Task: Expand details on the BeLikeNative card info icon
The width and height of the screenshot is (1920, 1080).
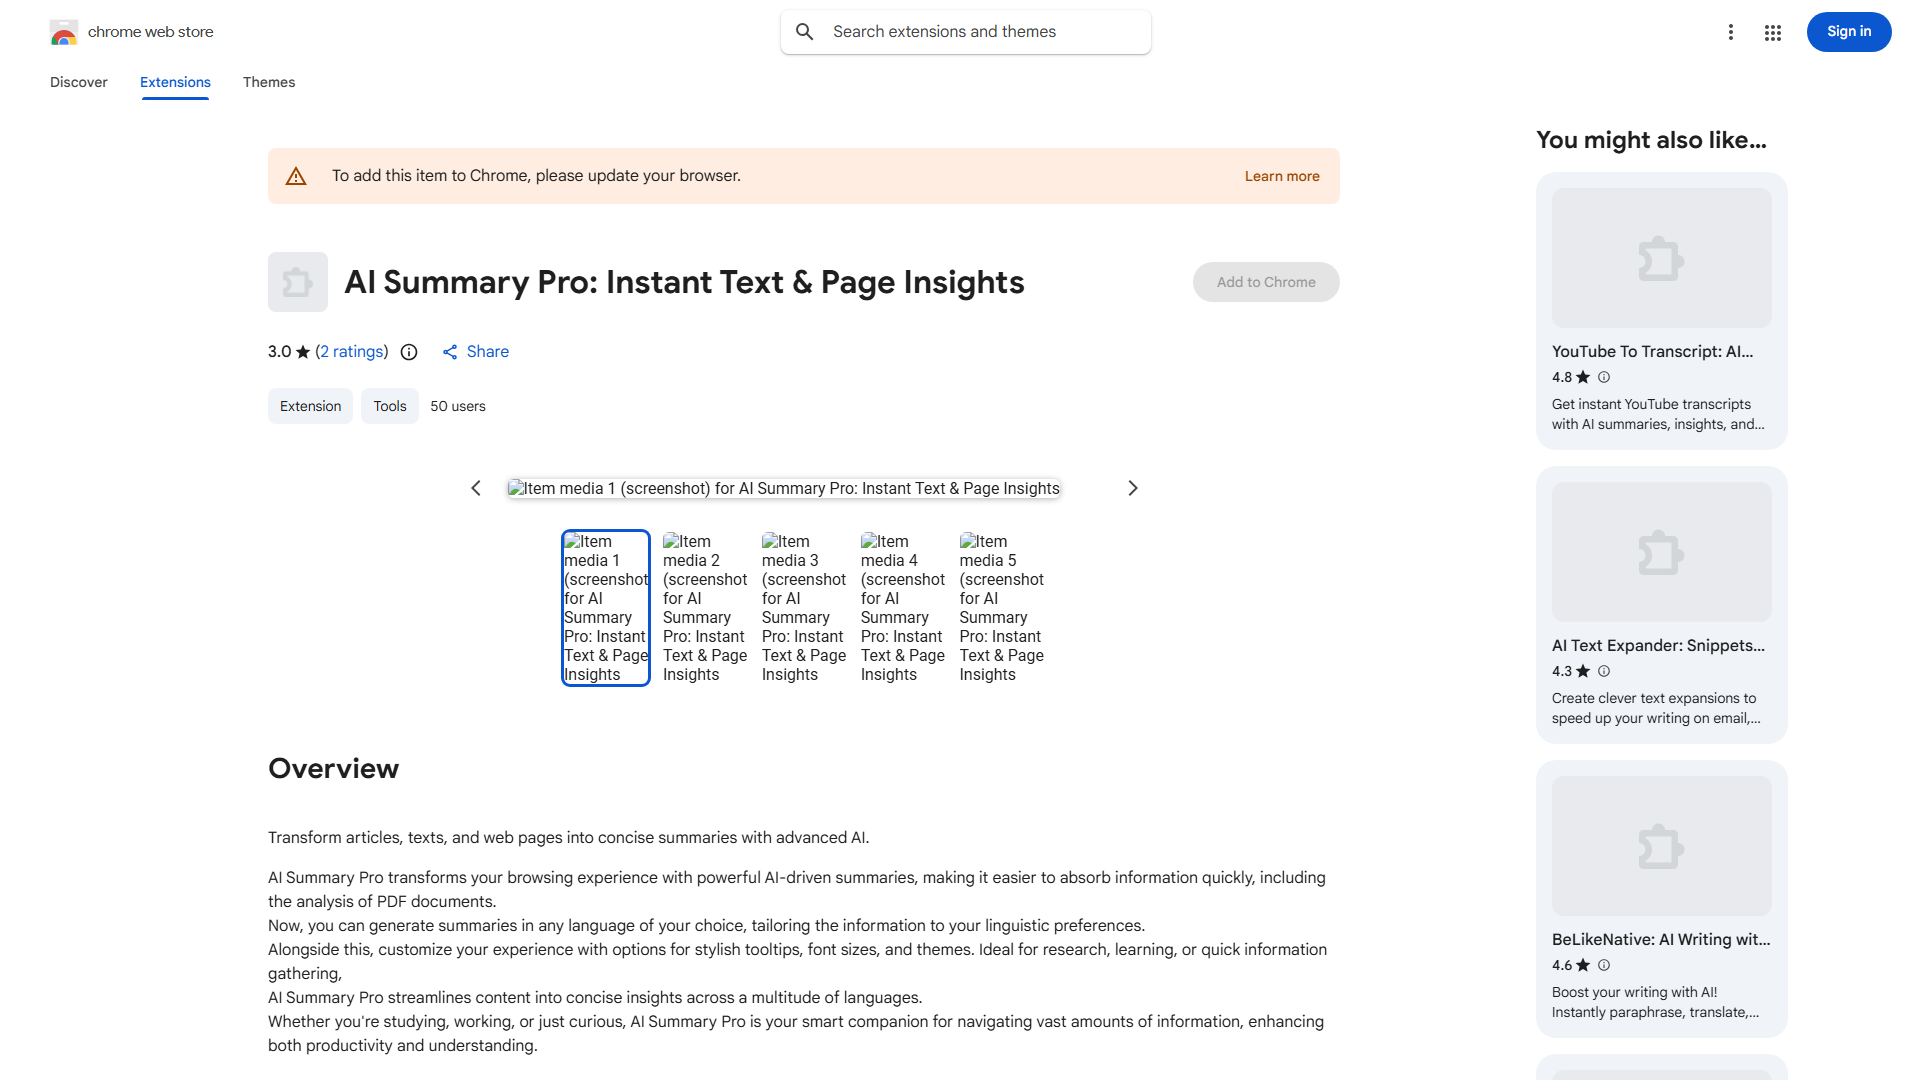Action: (x=1604, y=965)
